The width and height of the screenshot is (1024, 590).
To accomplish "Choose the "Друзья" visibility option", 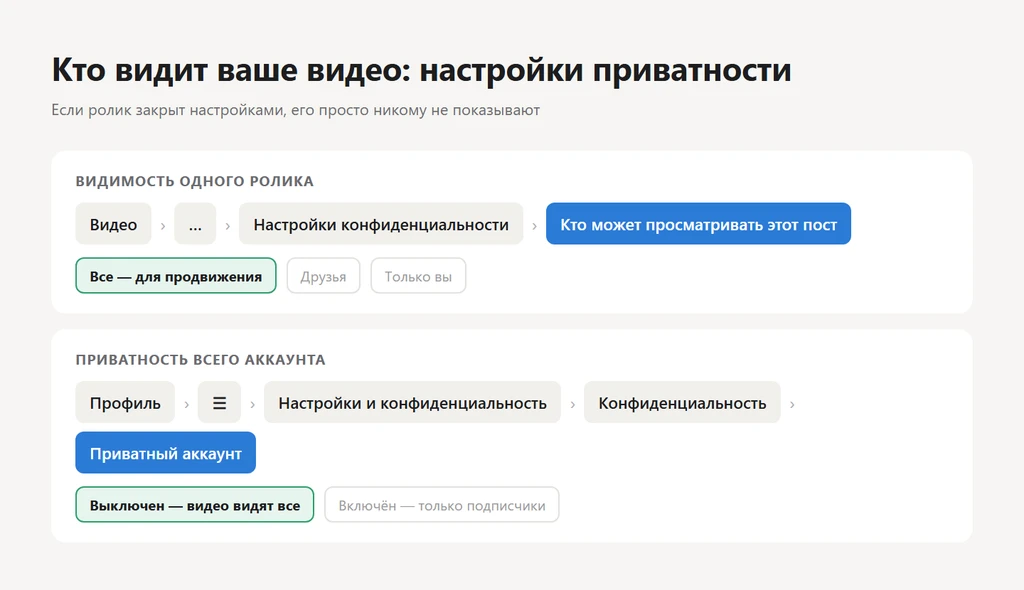I will click(323, 276).
